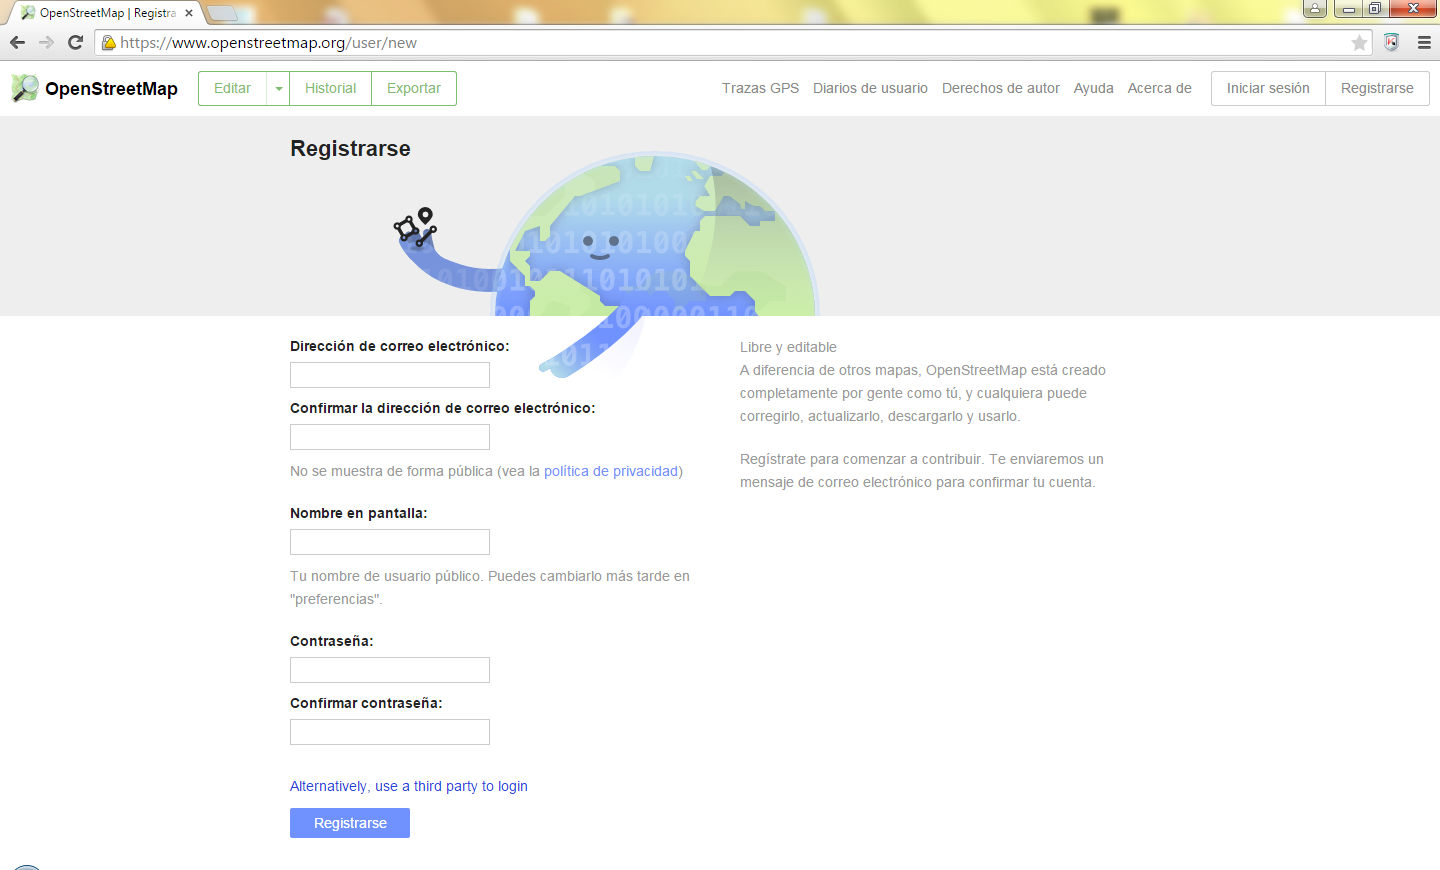The image size is (1440, 870).
Task: Close the OpenStreetMap browser tab
Action: coord(189,13)
